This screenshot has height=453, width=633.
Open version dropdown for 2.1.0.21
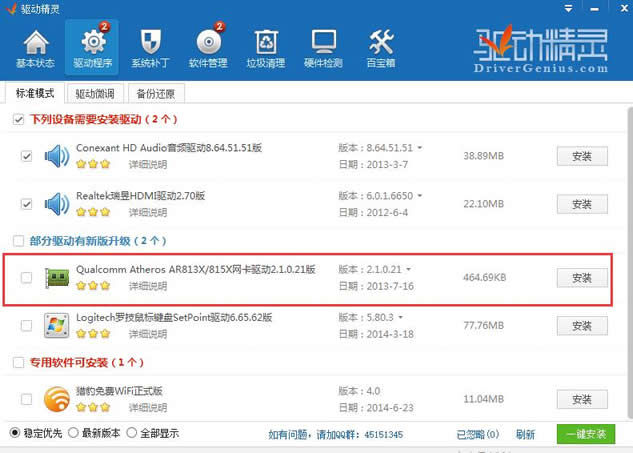[x=409, y=269]
